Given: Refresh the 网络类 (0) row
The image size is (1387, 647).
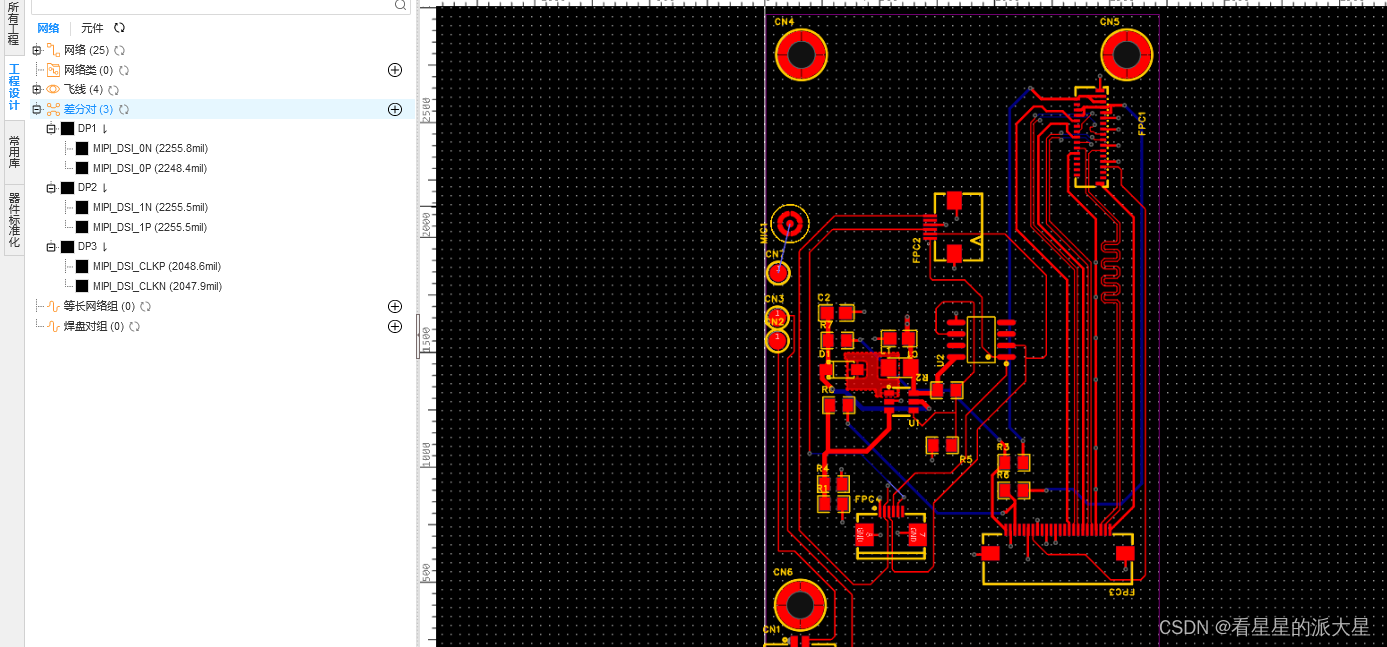Looking at the screenshot, I should click(124, 70).
